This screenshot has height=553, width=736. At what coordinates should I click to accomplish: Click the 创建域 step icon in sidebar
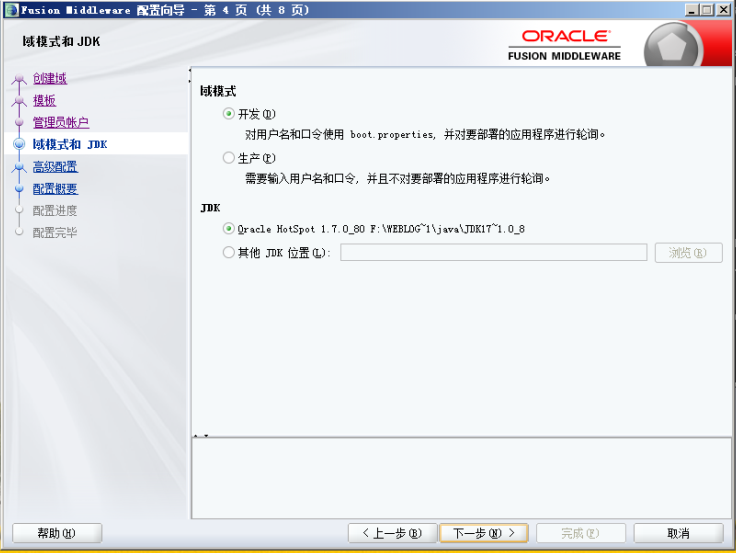click(18, 79)
